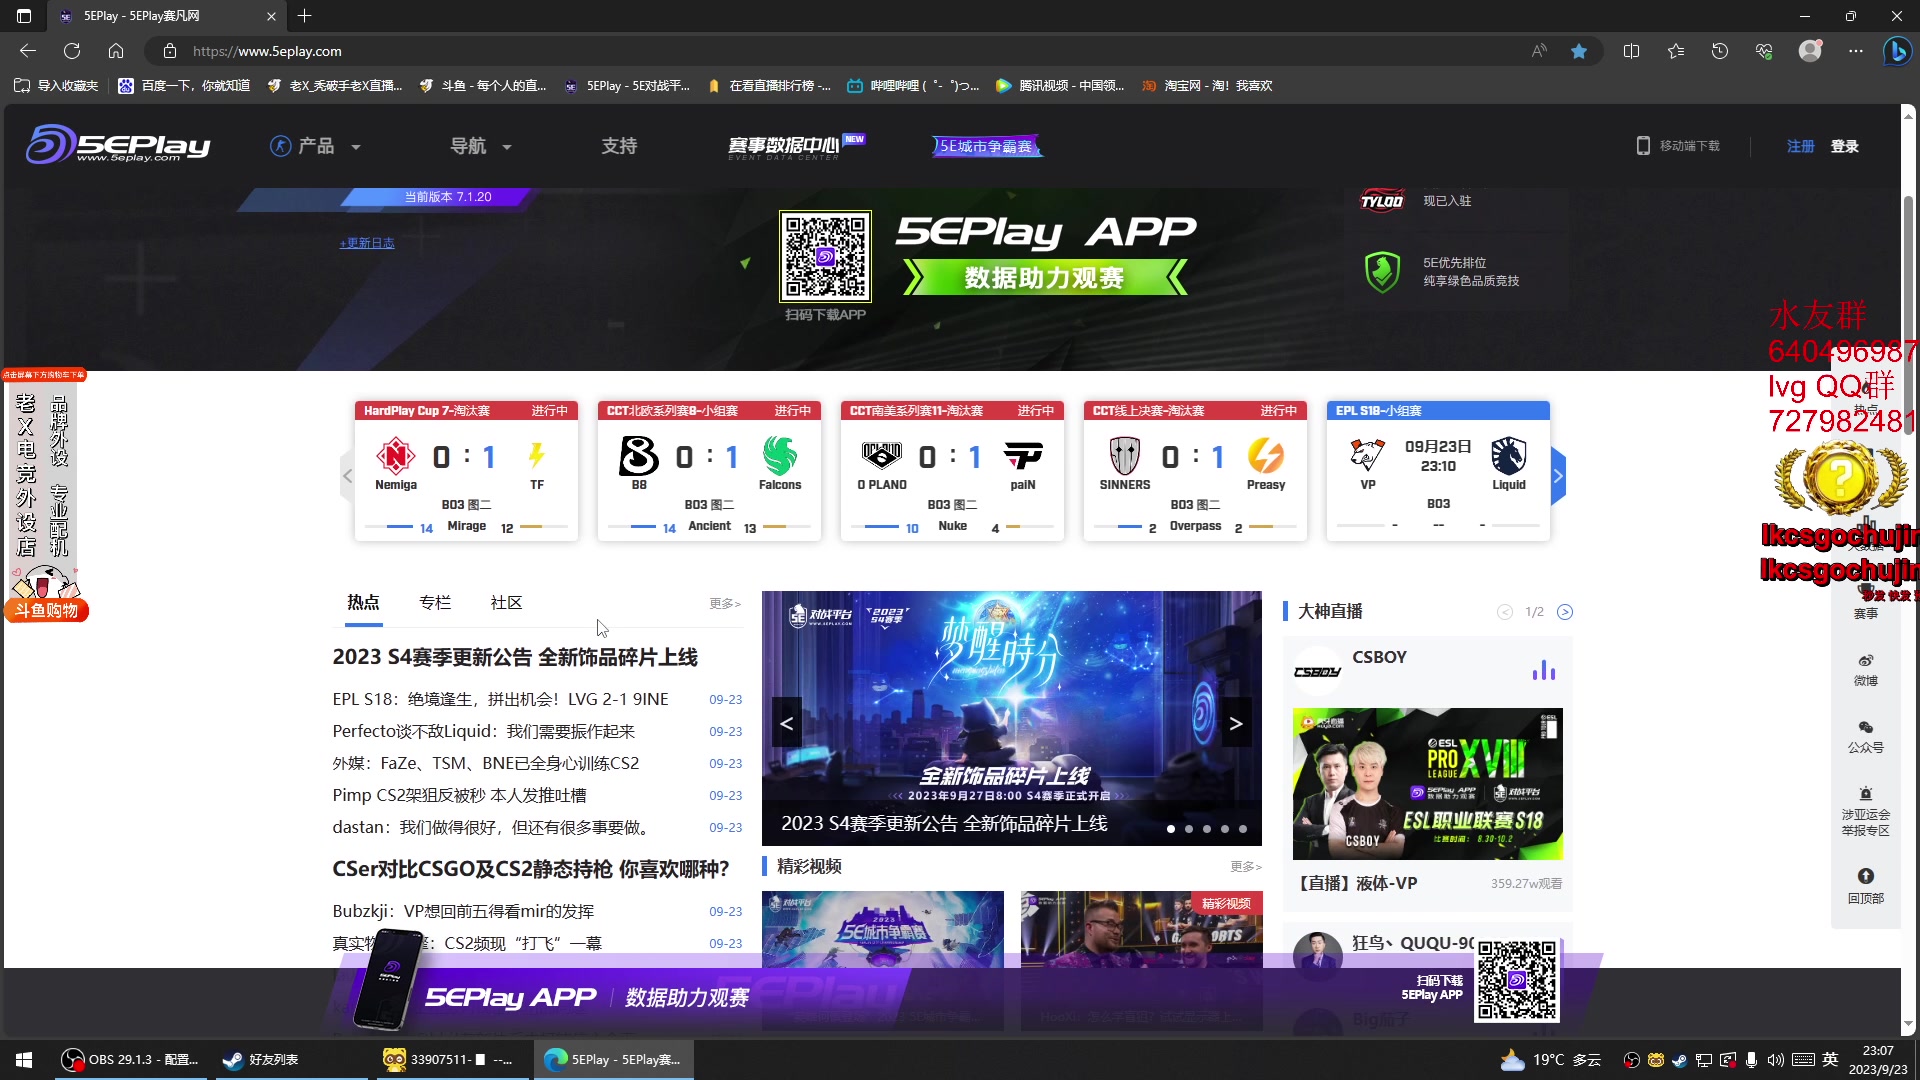Select the last carousel indicator dot
Screen dimensions: 1920x1080
(x=1243, y=829)
